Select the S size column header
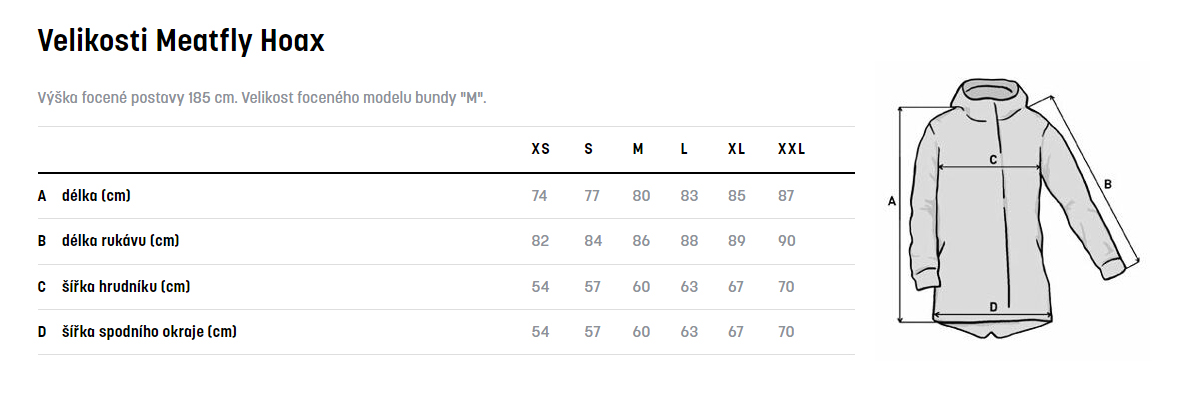 click(588, 149)
